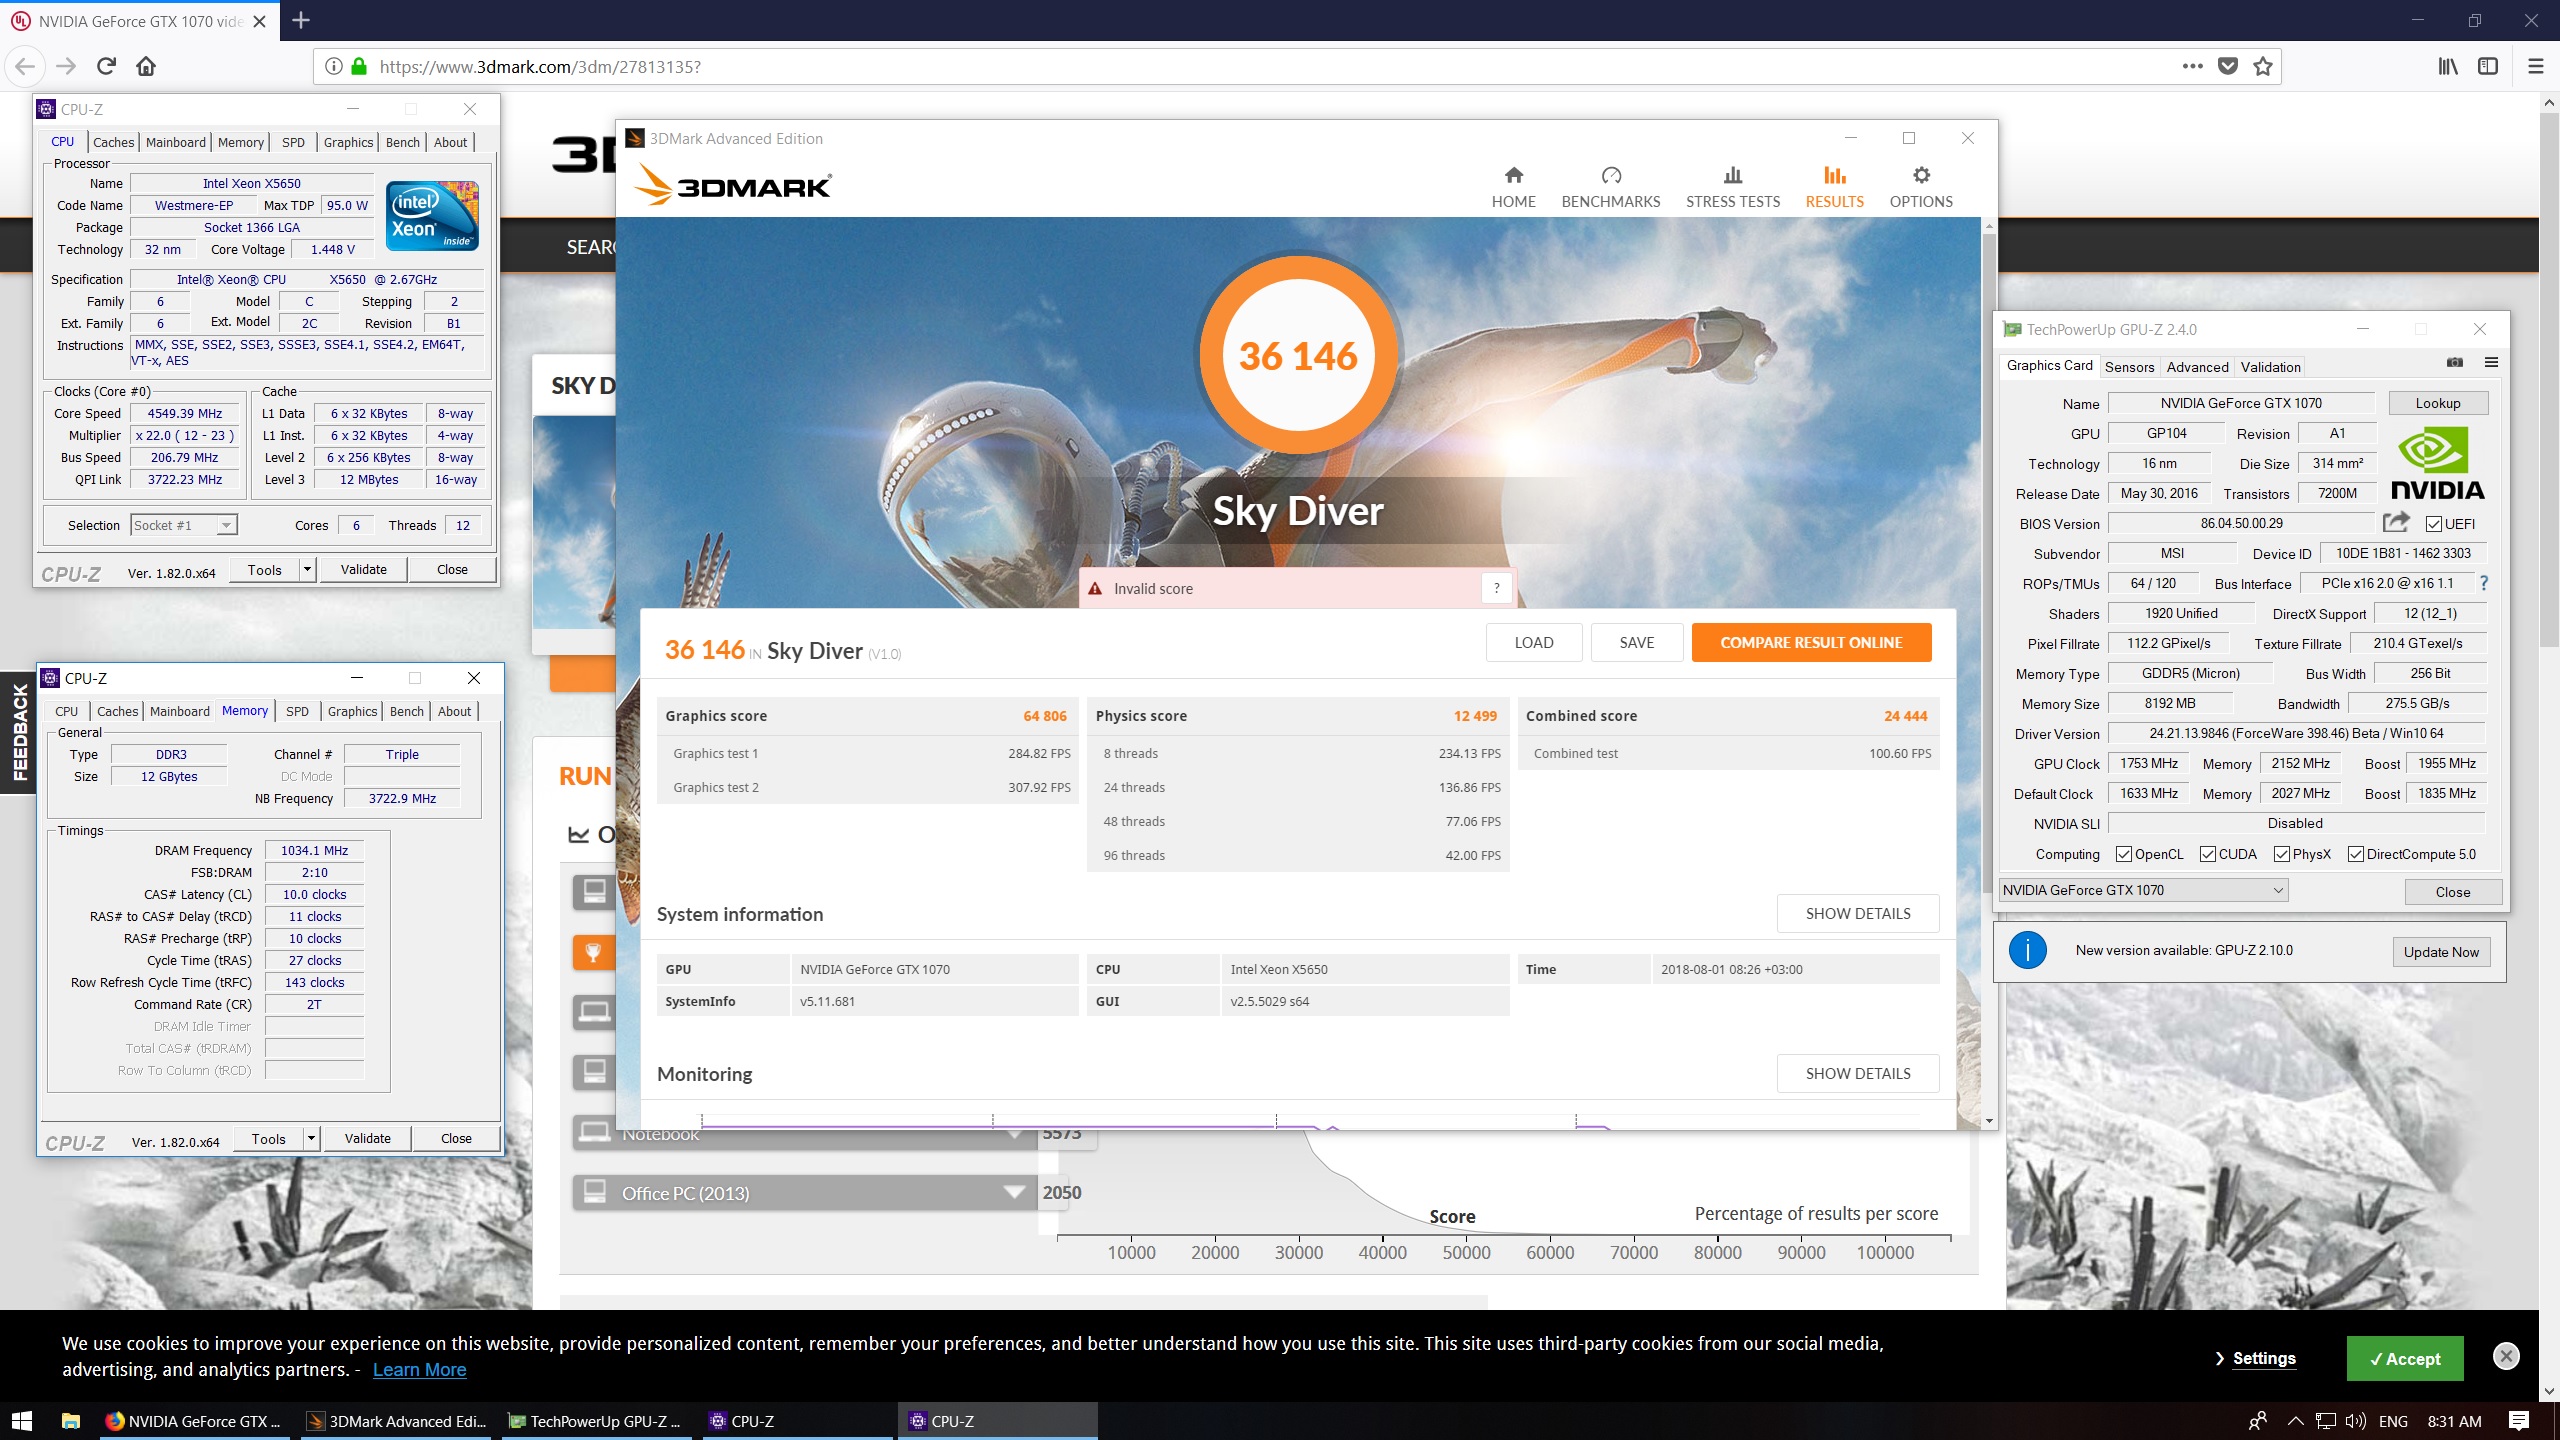Switch to Sensors tab in GPU-Z
This screenshot has height=1440, width=2560.
[2129, 367]
